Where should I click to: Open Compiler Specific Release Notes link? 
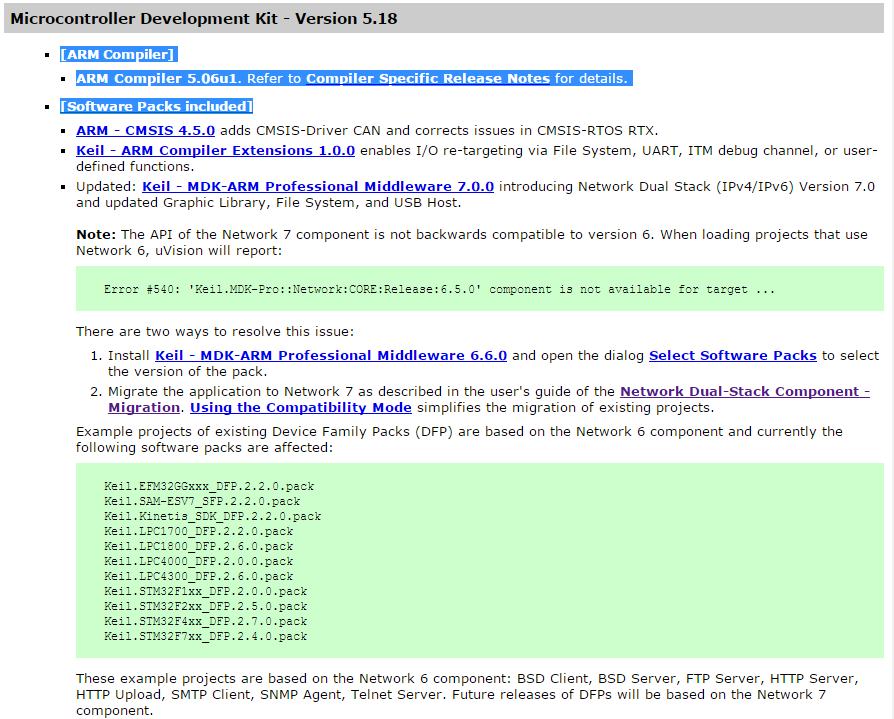click(x=428, y=79)
